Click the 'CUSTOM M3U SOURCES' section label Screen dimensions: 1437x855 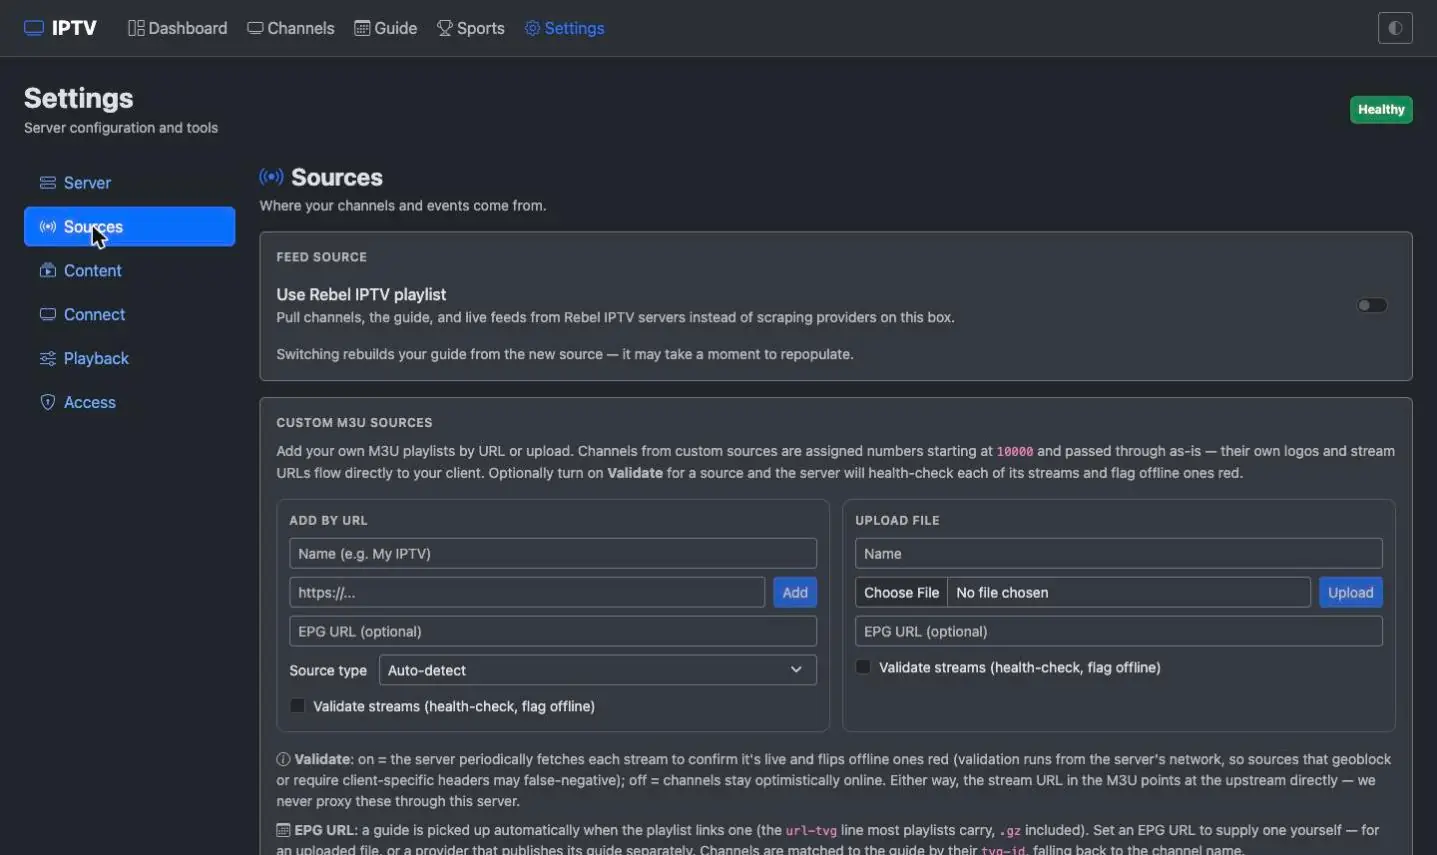(354, 423)
